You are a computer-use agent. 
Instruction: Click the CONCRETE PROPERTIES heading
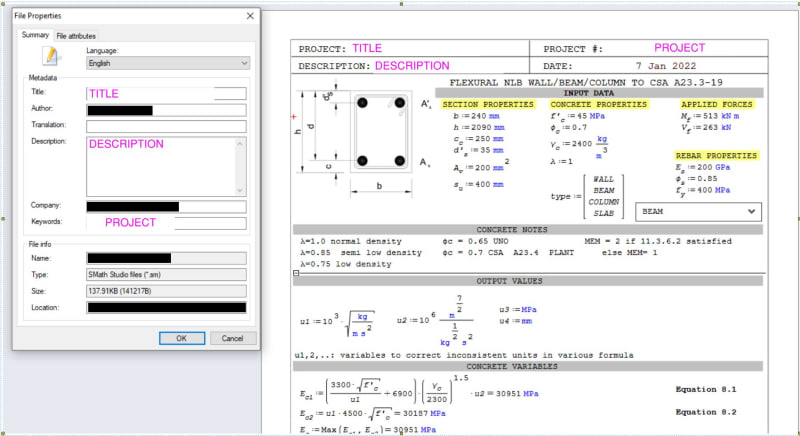tap(598, 104)
